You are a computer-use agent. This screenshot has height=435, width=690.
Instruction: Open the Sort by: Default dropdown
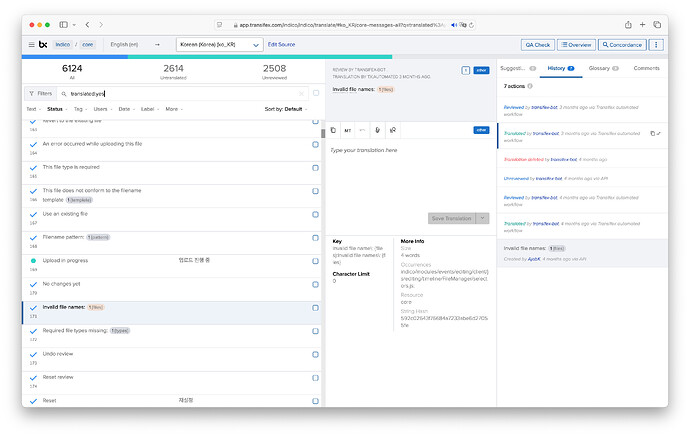click(x=286, y=109)
